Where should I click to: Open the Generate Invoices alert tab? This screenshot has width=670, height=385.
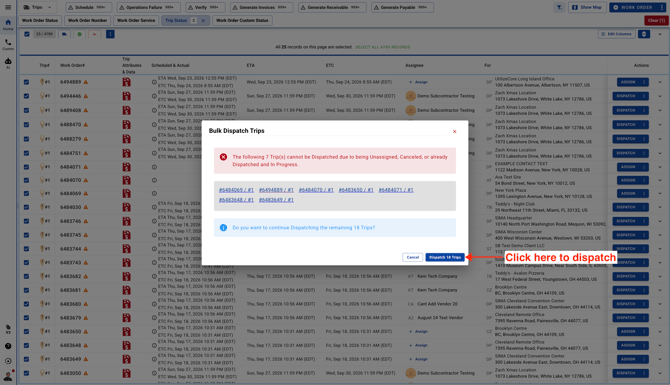pyautogui.click(x=262, y=7)
